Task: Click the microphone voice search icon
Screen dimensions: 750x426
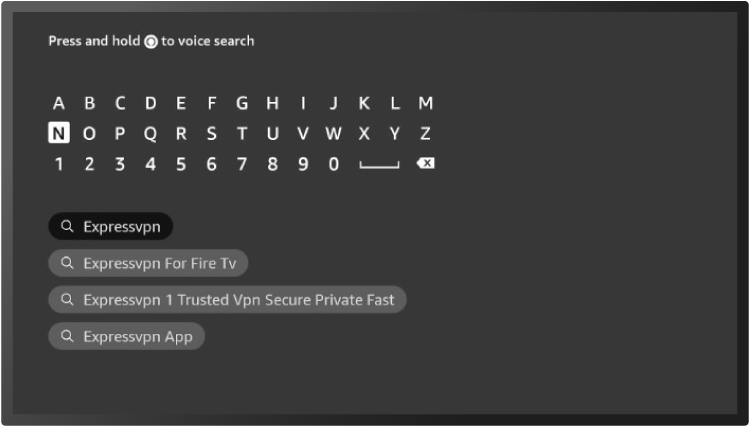Action: (x=151, y=42)
